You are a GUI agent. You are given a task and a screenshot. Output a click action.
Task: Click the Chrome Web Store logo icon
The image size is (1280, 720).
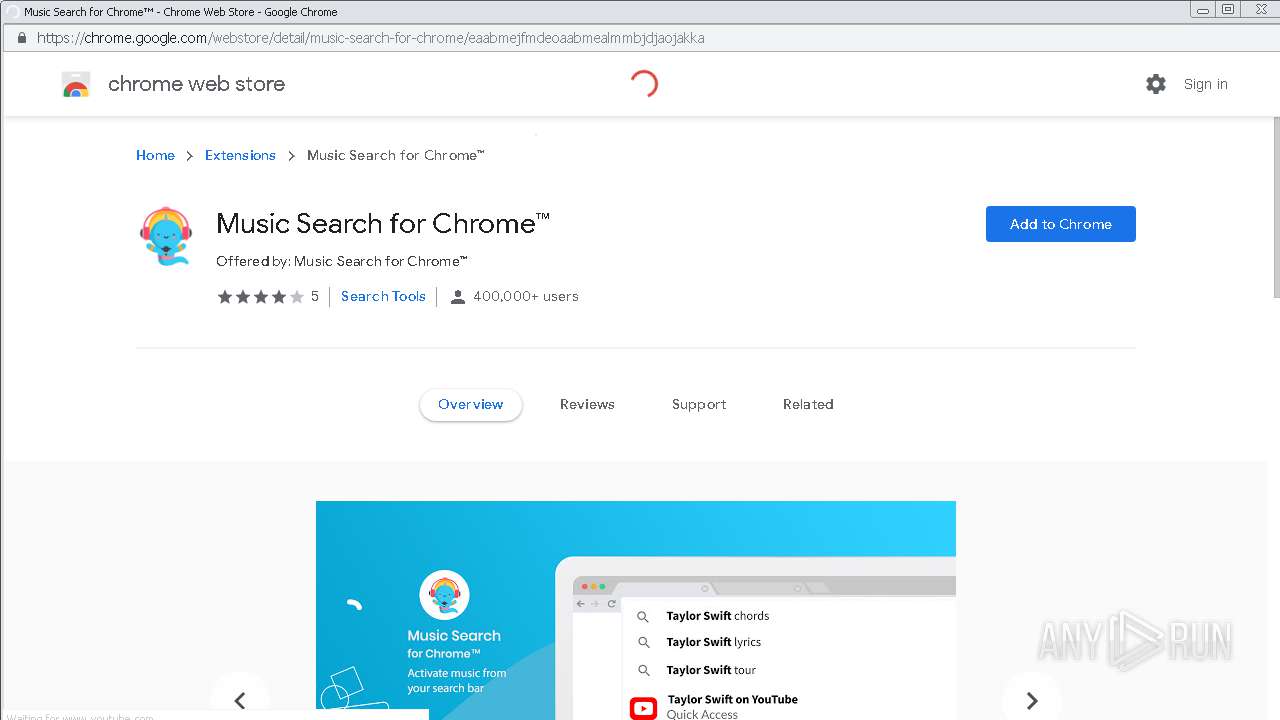tap(76, 84)
